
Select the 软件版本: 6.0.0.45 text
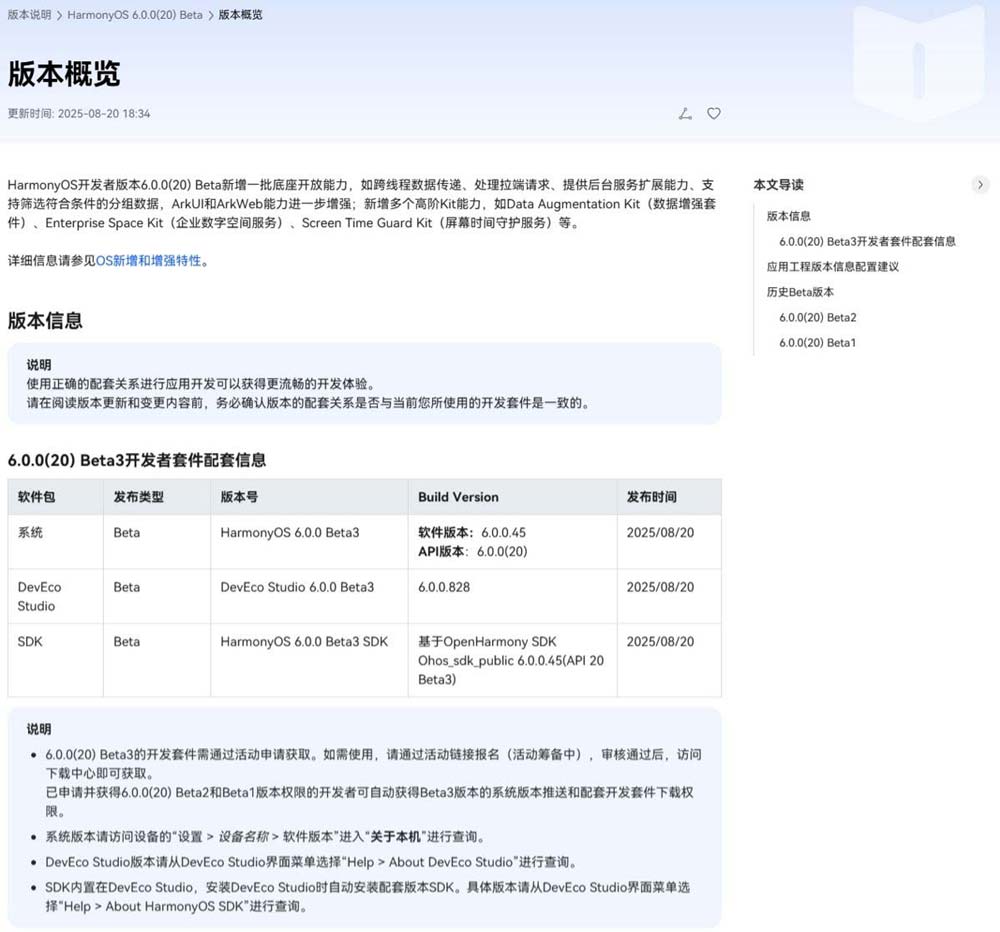pos(472,533)
